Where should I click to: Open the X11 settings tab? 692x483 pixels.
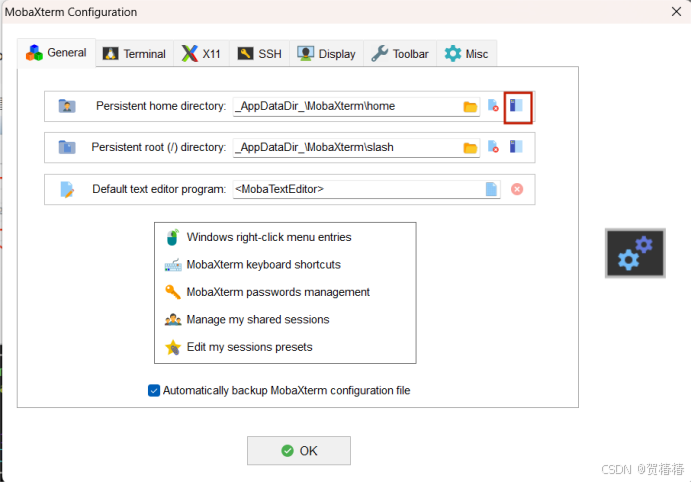point(201,54)
